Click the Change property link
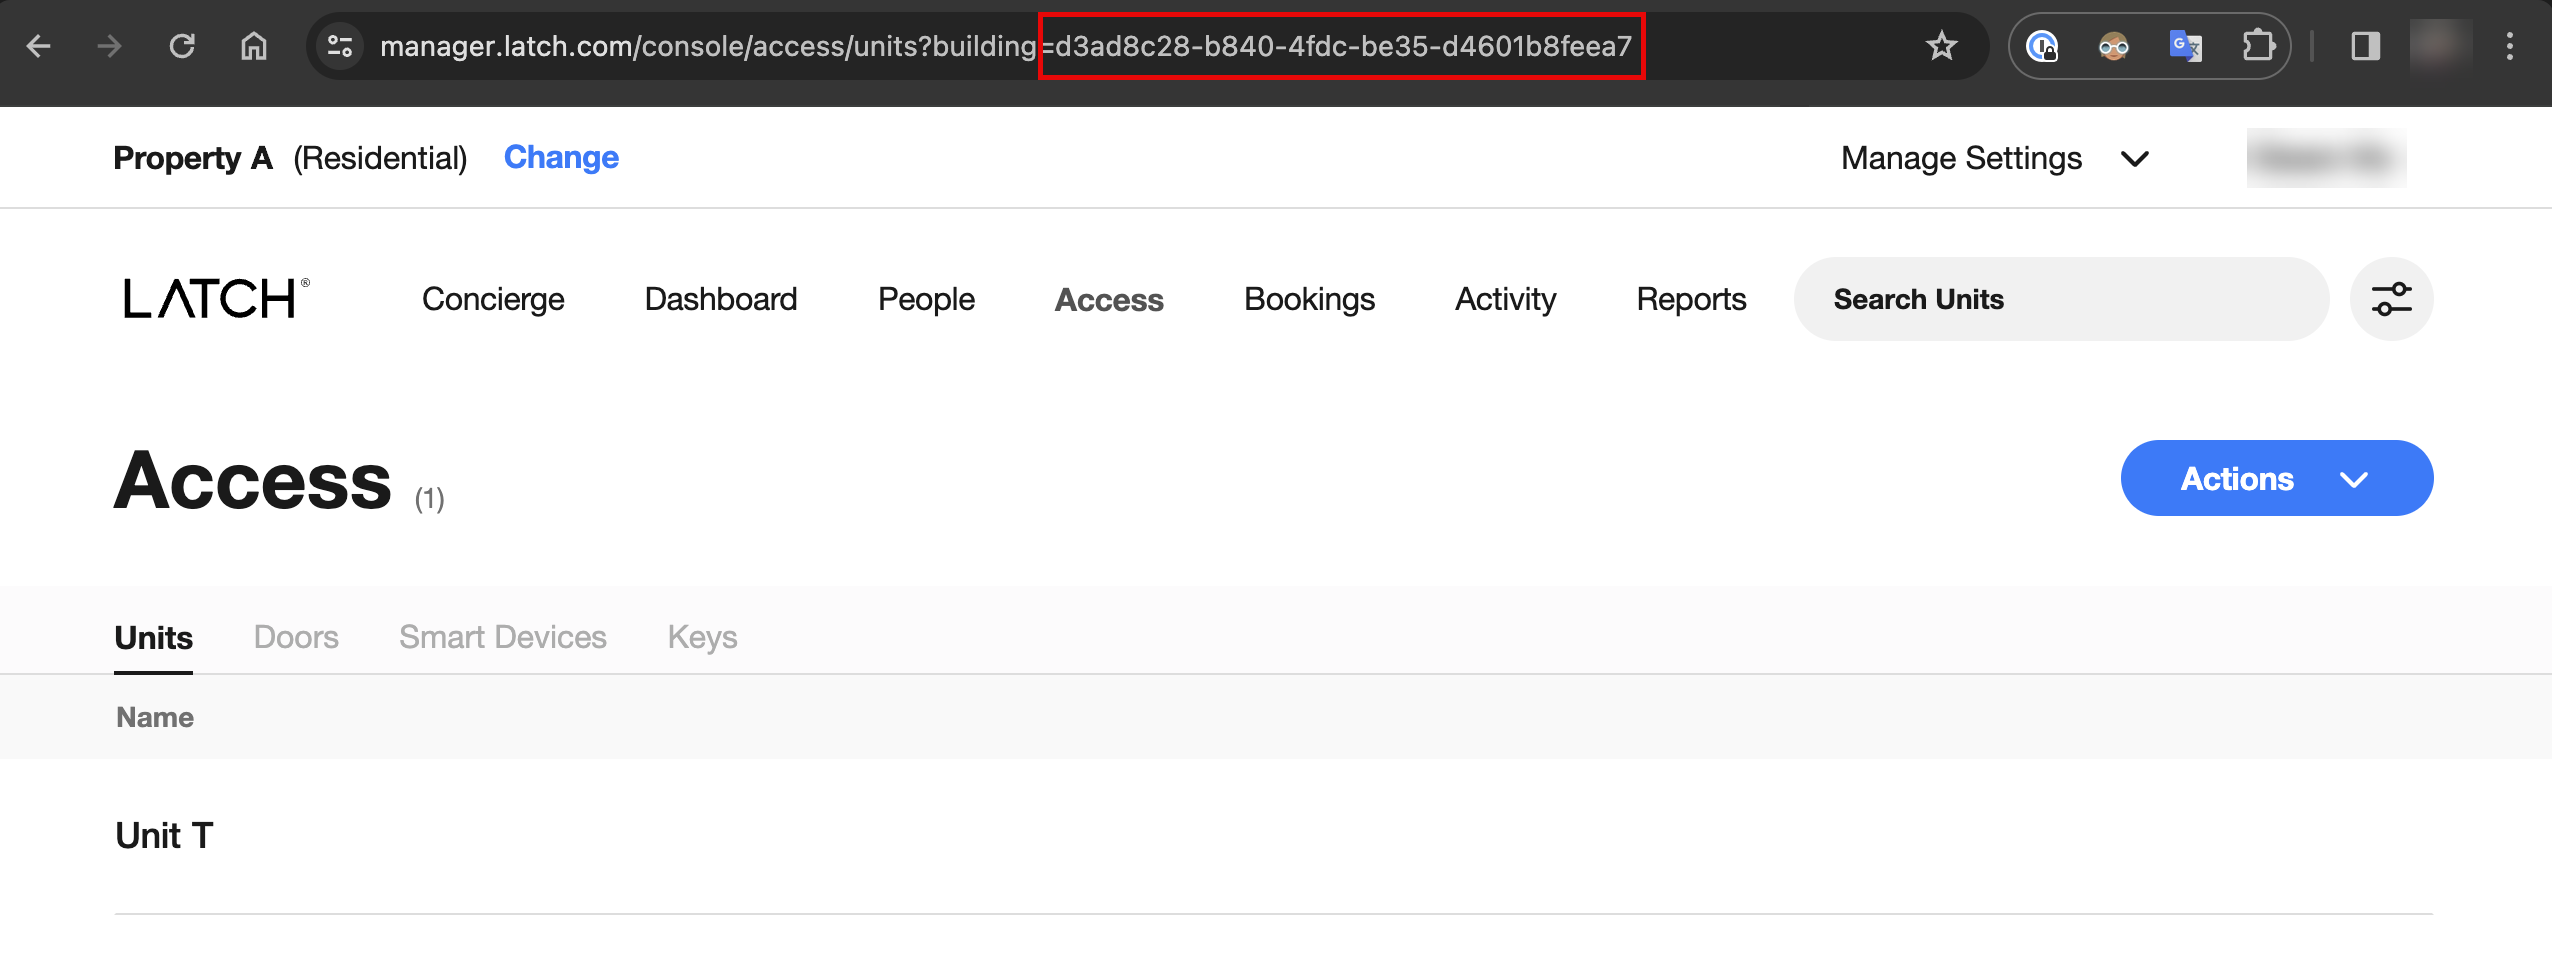This screenshot has height=958, width=2552. [x=561, y=157]
